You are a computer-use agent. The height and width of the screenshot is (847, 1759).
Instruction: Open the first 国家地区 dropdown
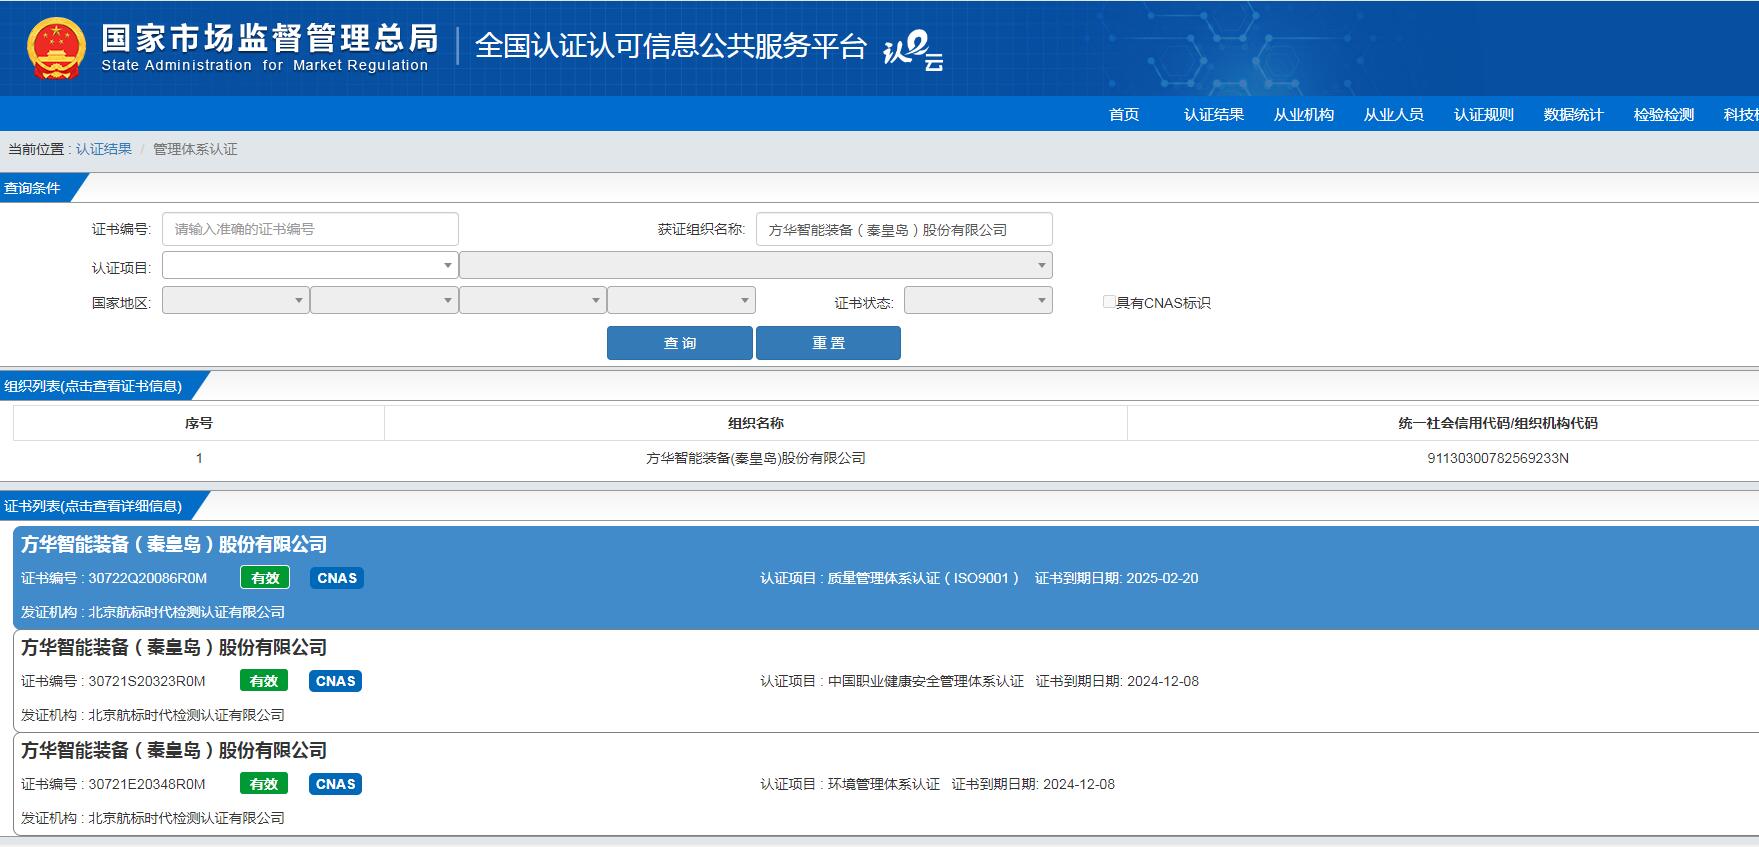pyautogui.click(x=235, y=300)
